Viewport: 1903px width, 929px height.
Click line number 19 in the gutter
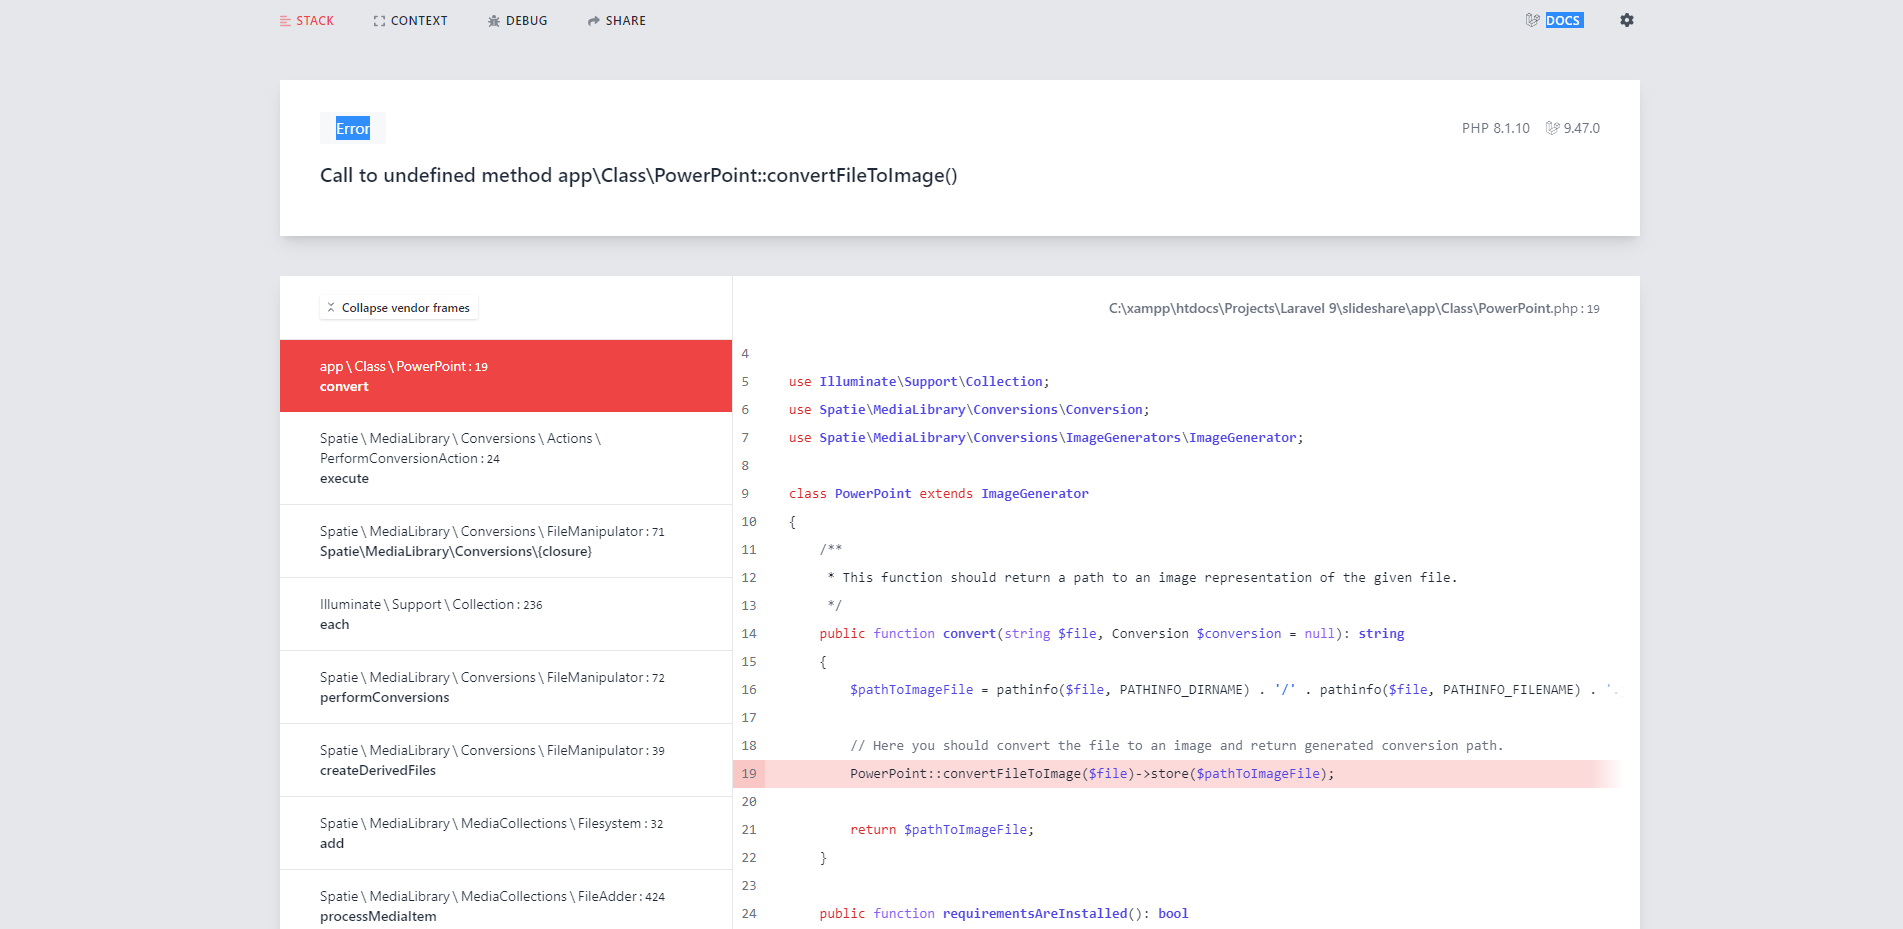coord(749,774)
